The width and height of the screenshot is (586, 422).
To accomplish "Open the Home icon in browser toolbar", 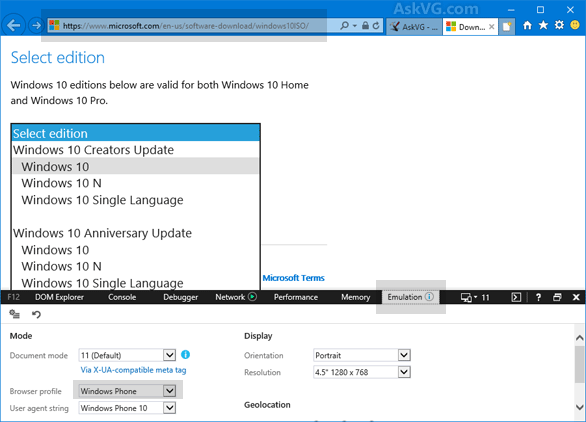I will point(527,25).
